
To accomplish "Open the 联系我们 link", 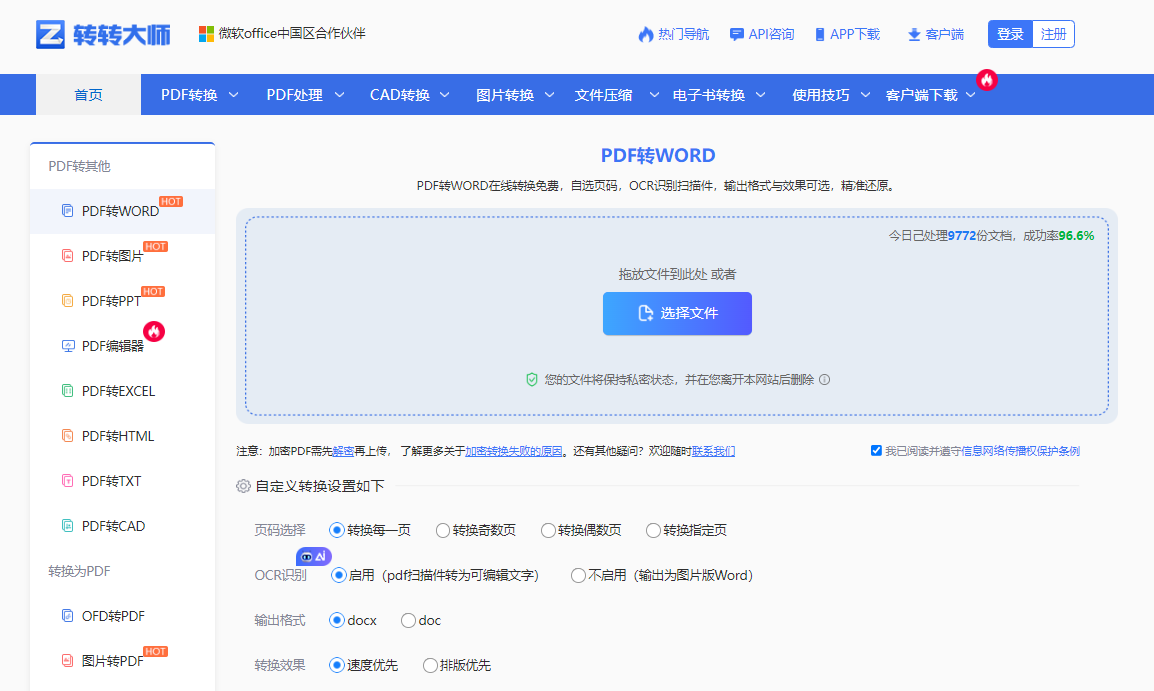I will (713, 451).
